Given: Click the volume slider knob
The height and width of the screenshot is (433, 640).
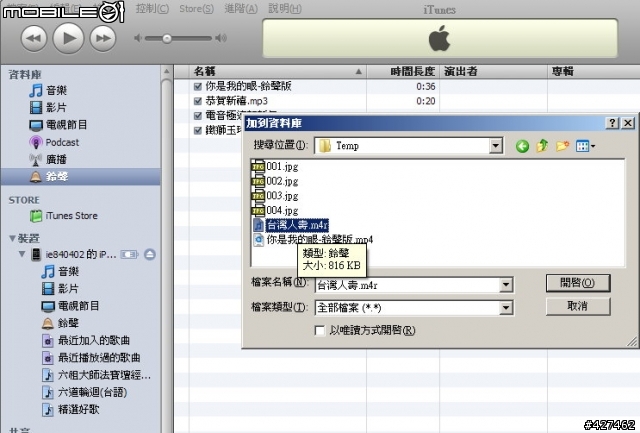Looking at the screenshot, I should click(x=167, y=39).
